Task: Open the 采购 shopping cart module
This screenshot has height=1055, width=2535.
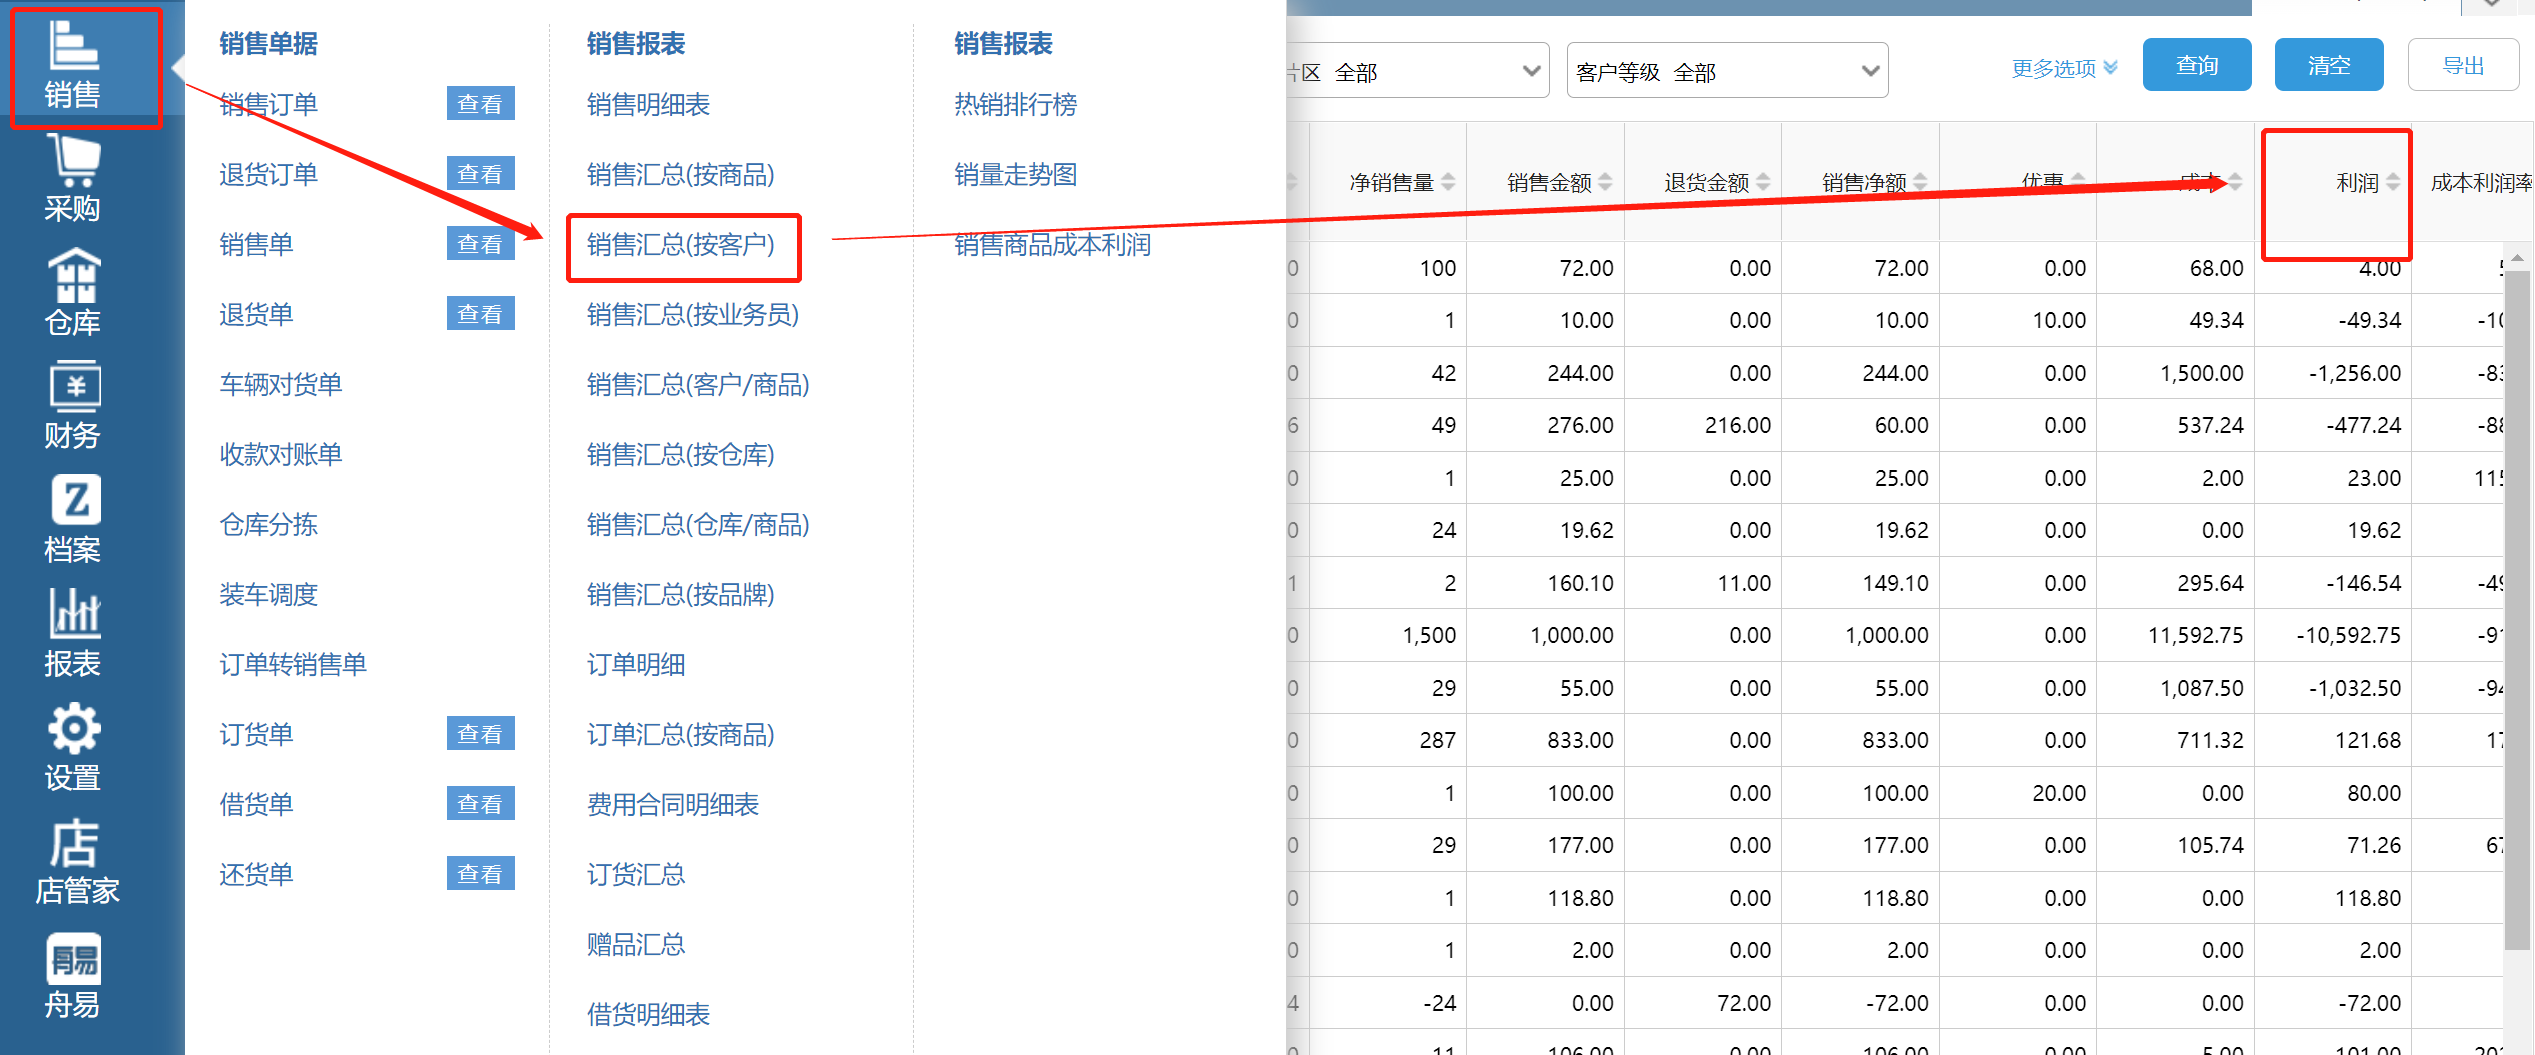Action: point(73,179)
